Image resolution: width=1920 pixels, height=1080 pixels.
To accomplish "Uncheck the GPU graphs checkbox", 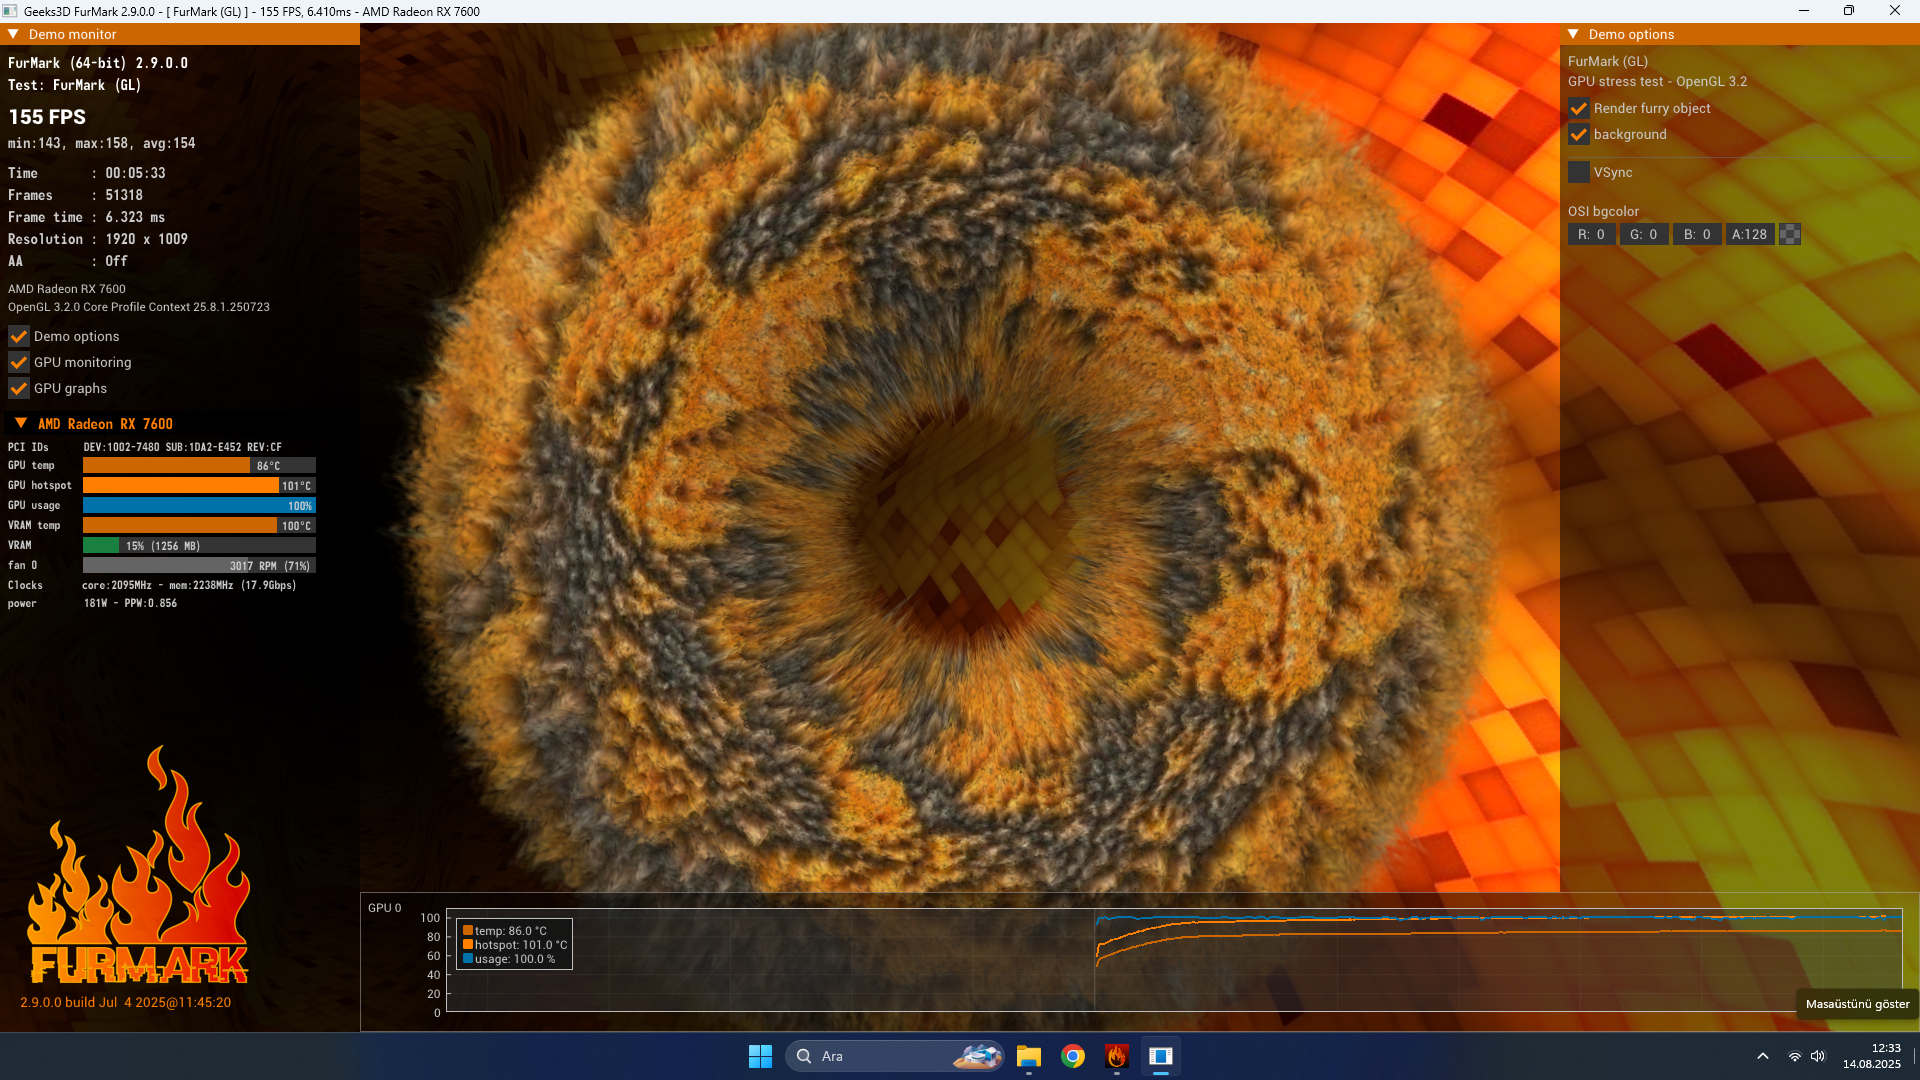I will click(19, 388).
